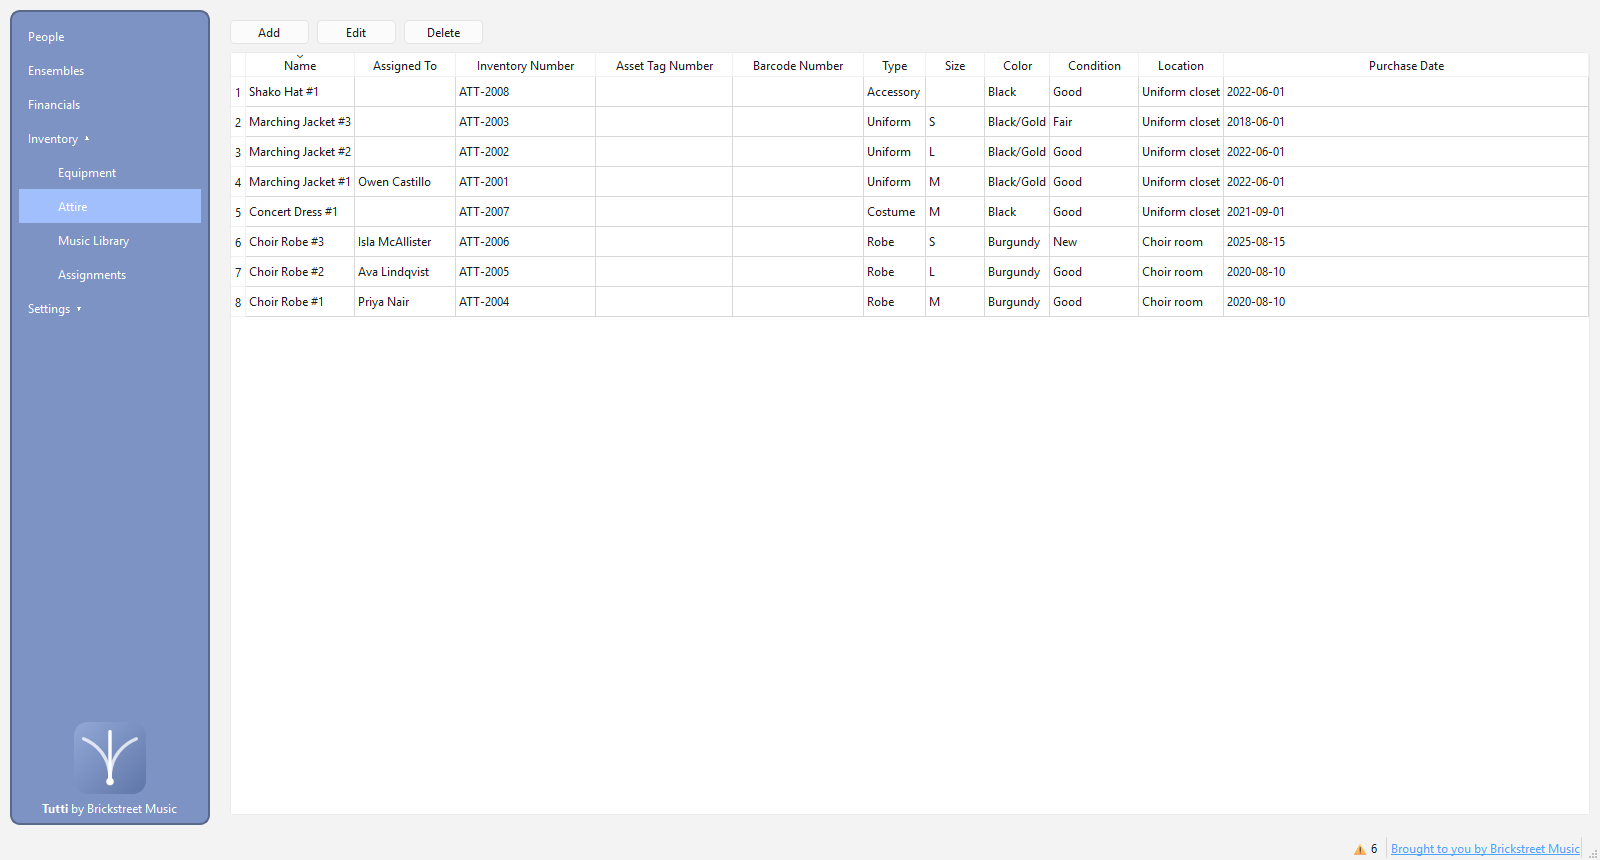Click the Asset Tag Number column header

click(665, 66)
